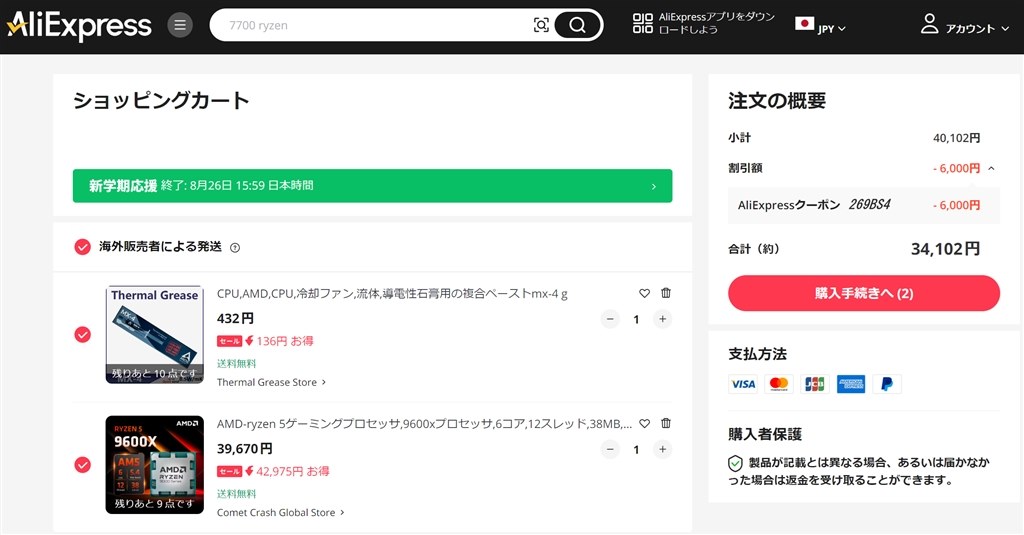
Task: Open the thermal paste mx-4 product title
Action: point(392,294)
